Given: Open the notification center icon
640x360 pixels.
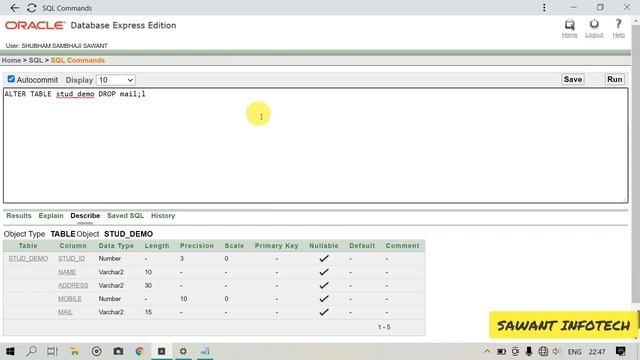Looking at the screenshot, I should click(620, 351).
